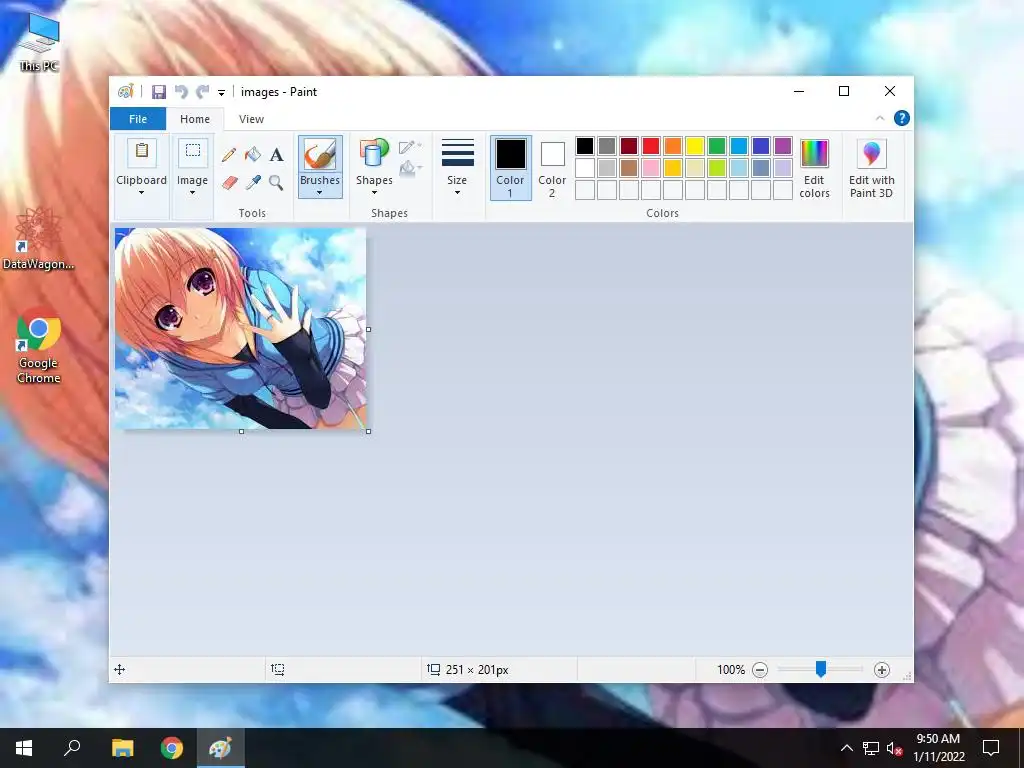Click the canvas bottom-right resize handle
Viewport: 1024px width, 768px height.
click(369, 432)
